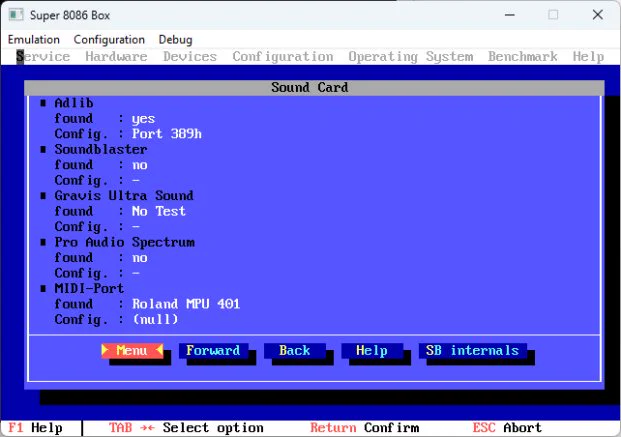Click the MIDI-Port heading

(89, 288)
